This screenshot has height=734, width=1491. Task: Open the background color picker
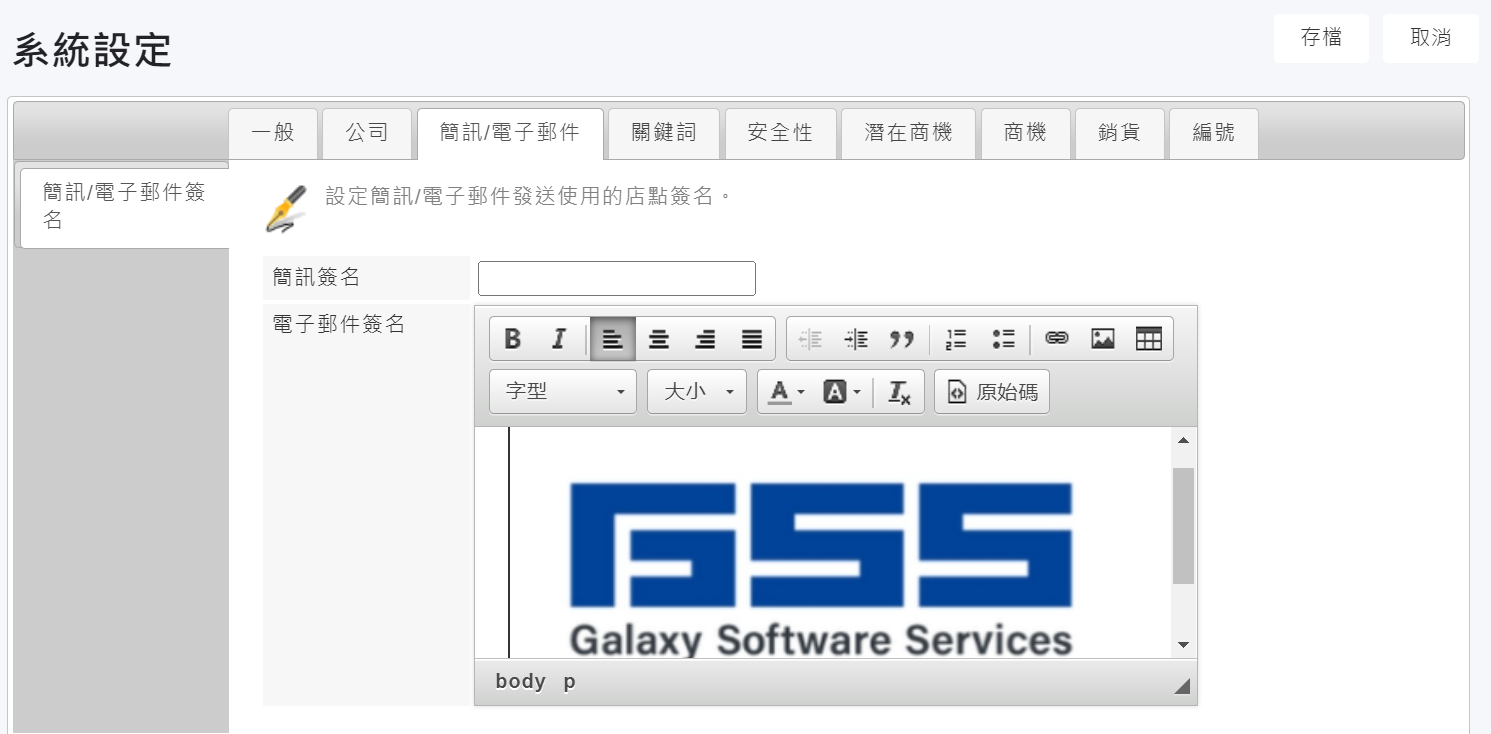pyautogui.click(x=841, y=392)
